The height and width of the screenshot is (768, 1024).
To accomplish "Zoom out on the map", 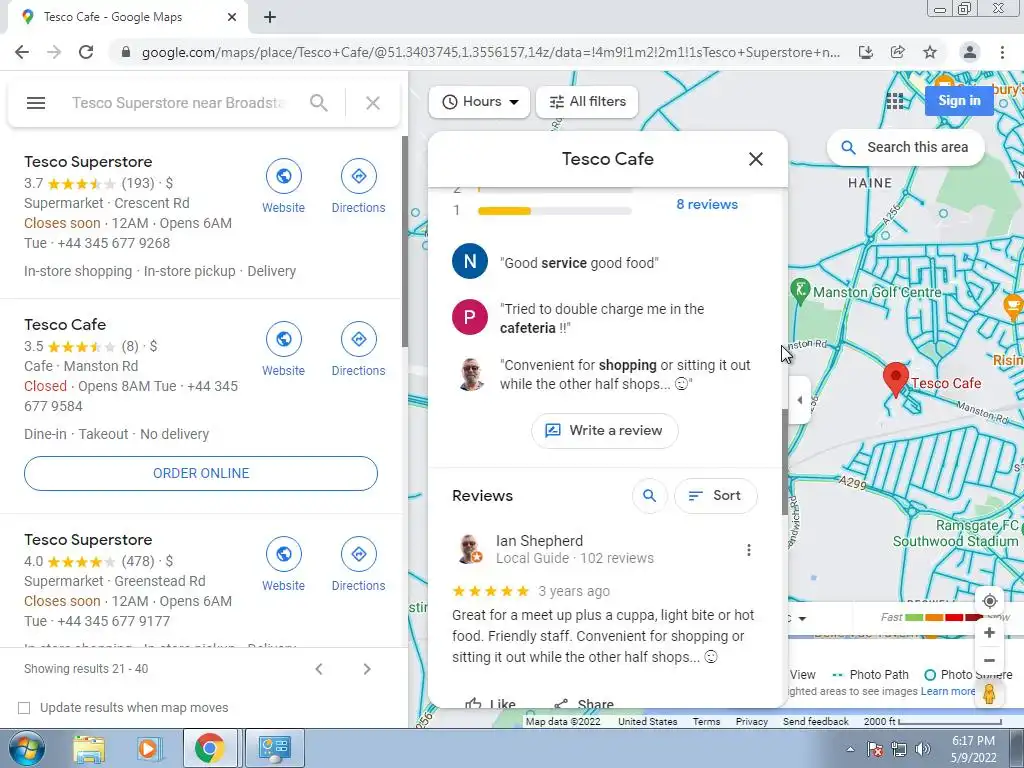I will (989, 660).
